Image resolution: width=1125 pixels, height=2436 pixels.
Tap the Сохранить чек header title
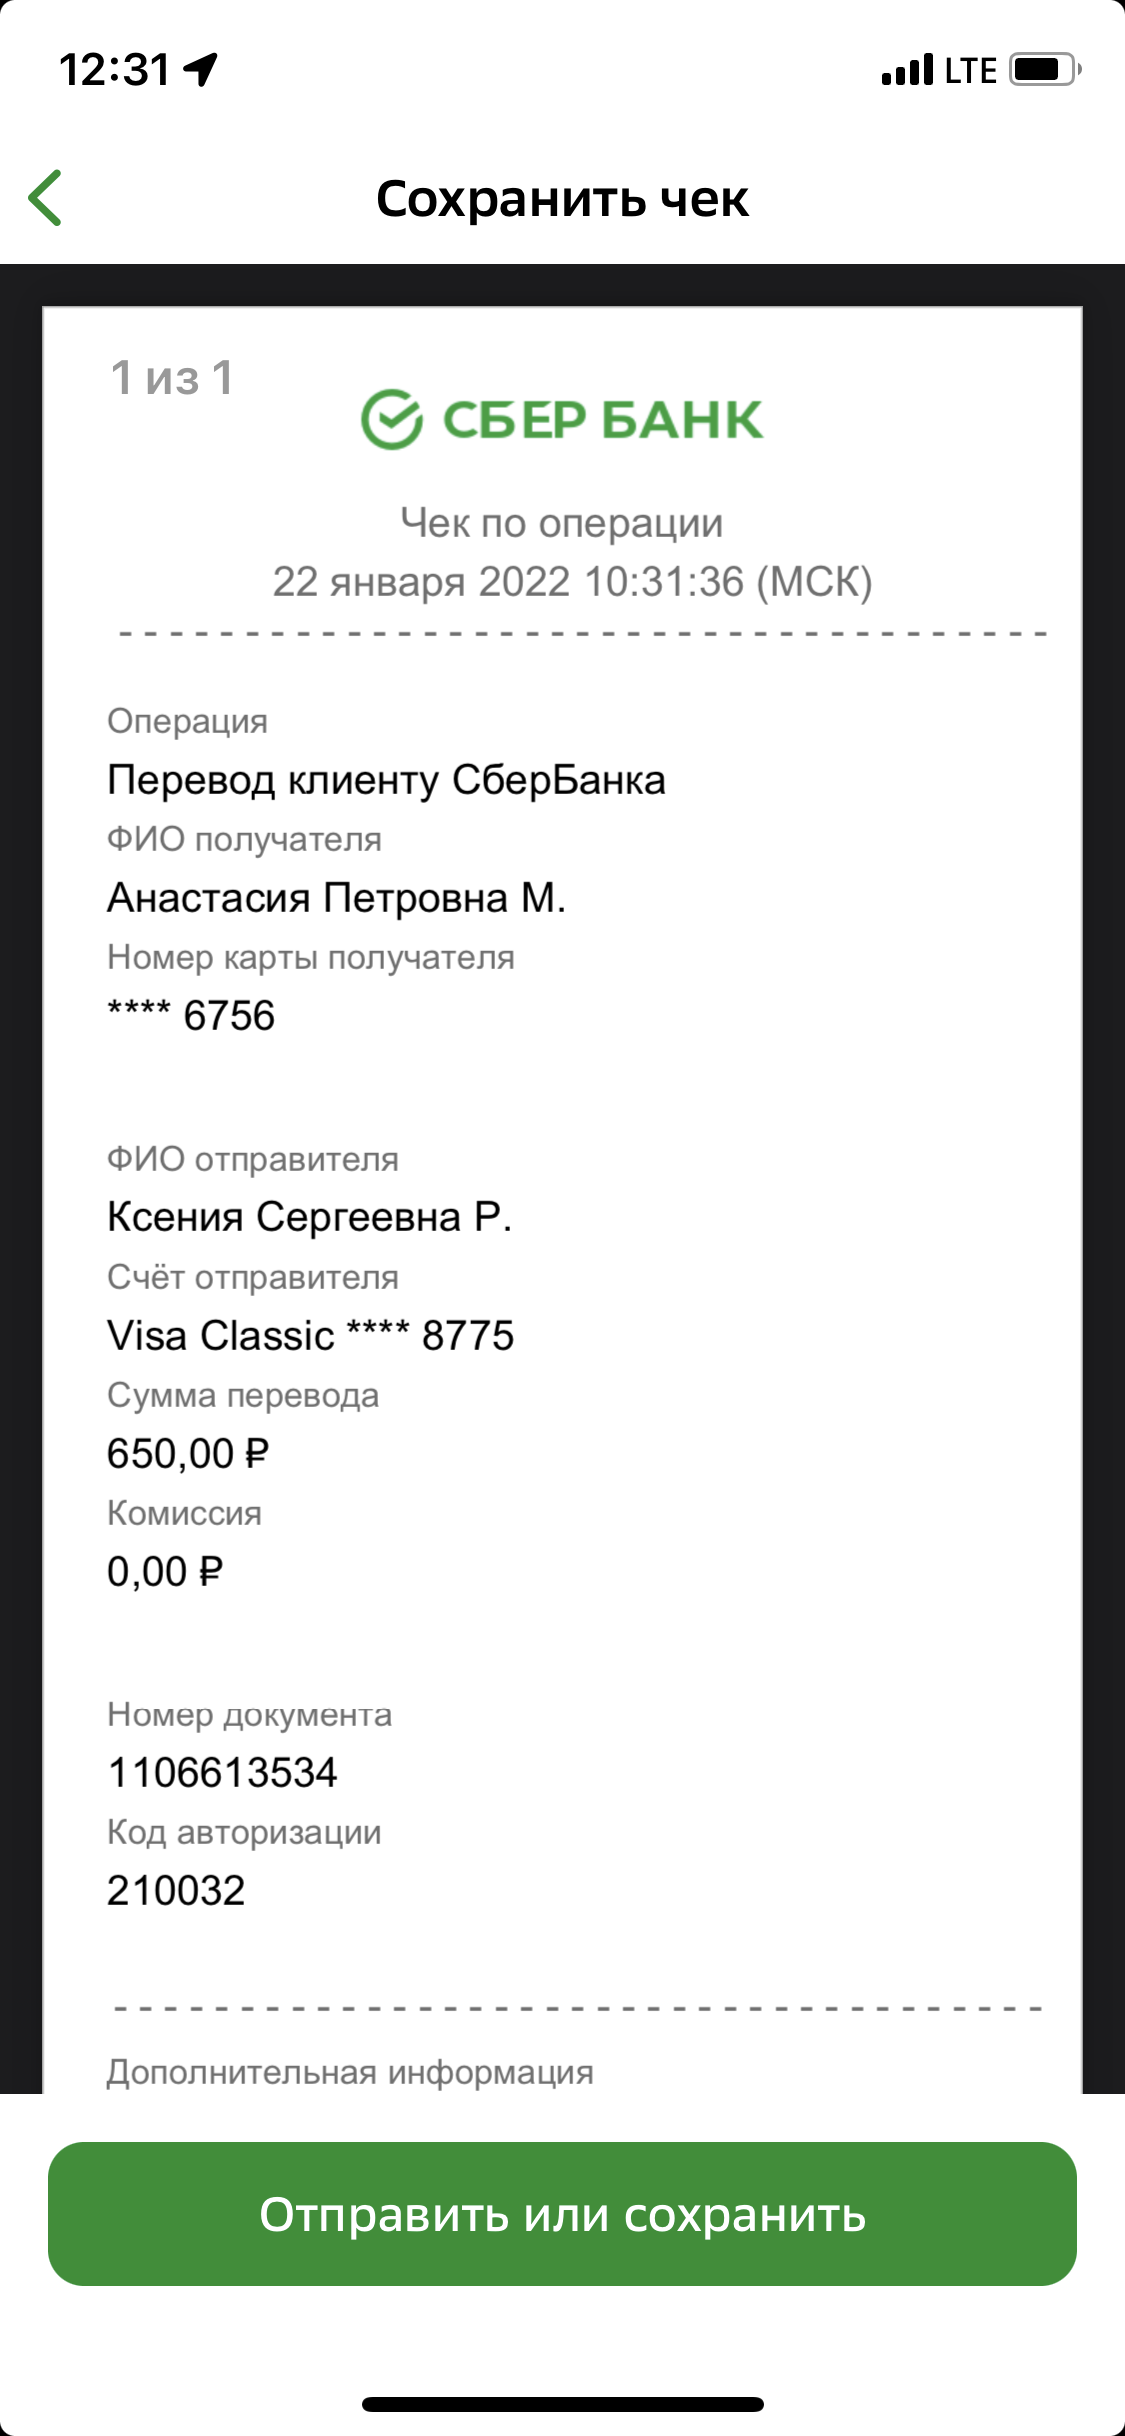click(x=562, y=199)
